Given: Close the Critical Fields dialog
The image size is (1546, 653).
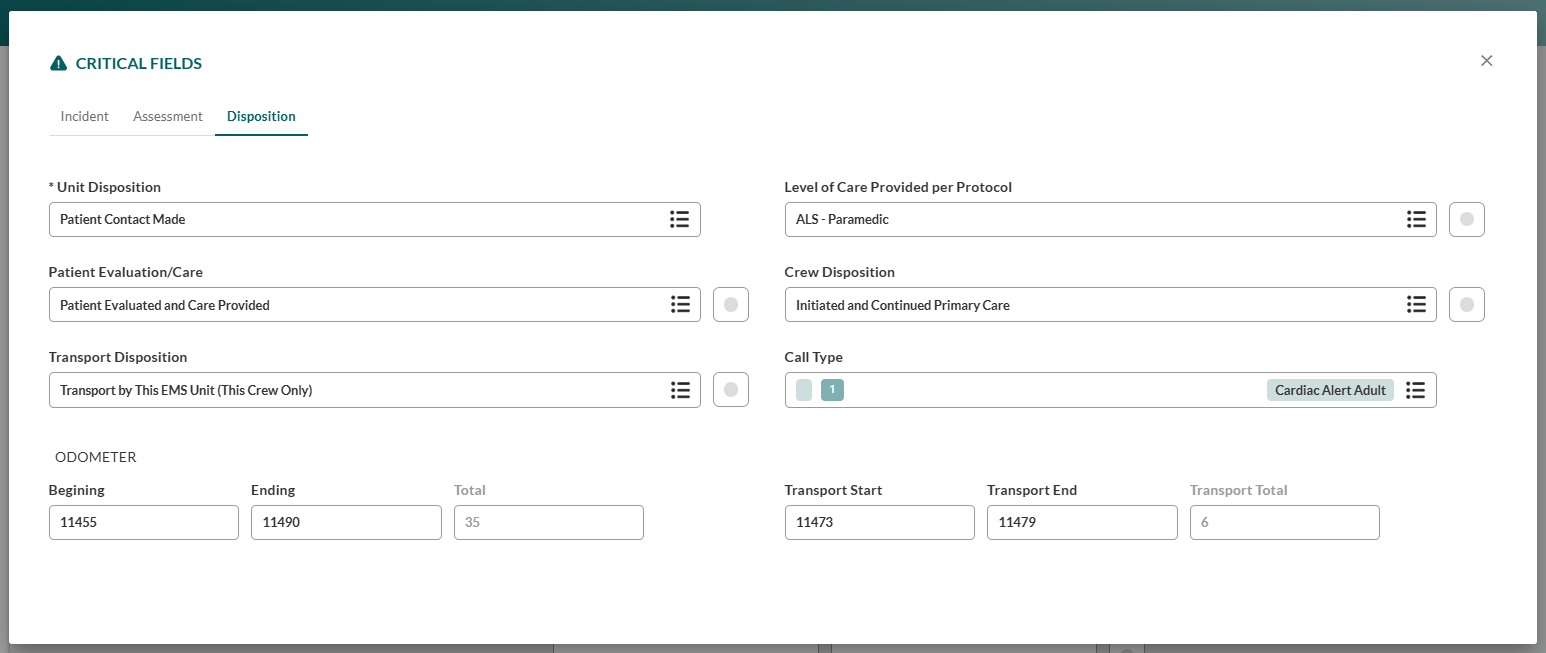Looking at the screenshot, I should click(1486, 60).
